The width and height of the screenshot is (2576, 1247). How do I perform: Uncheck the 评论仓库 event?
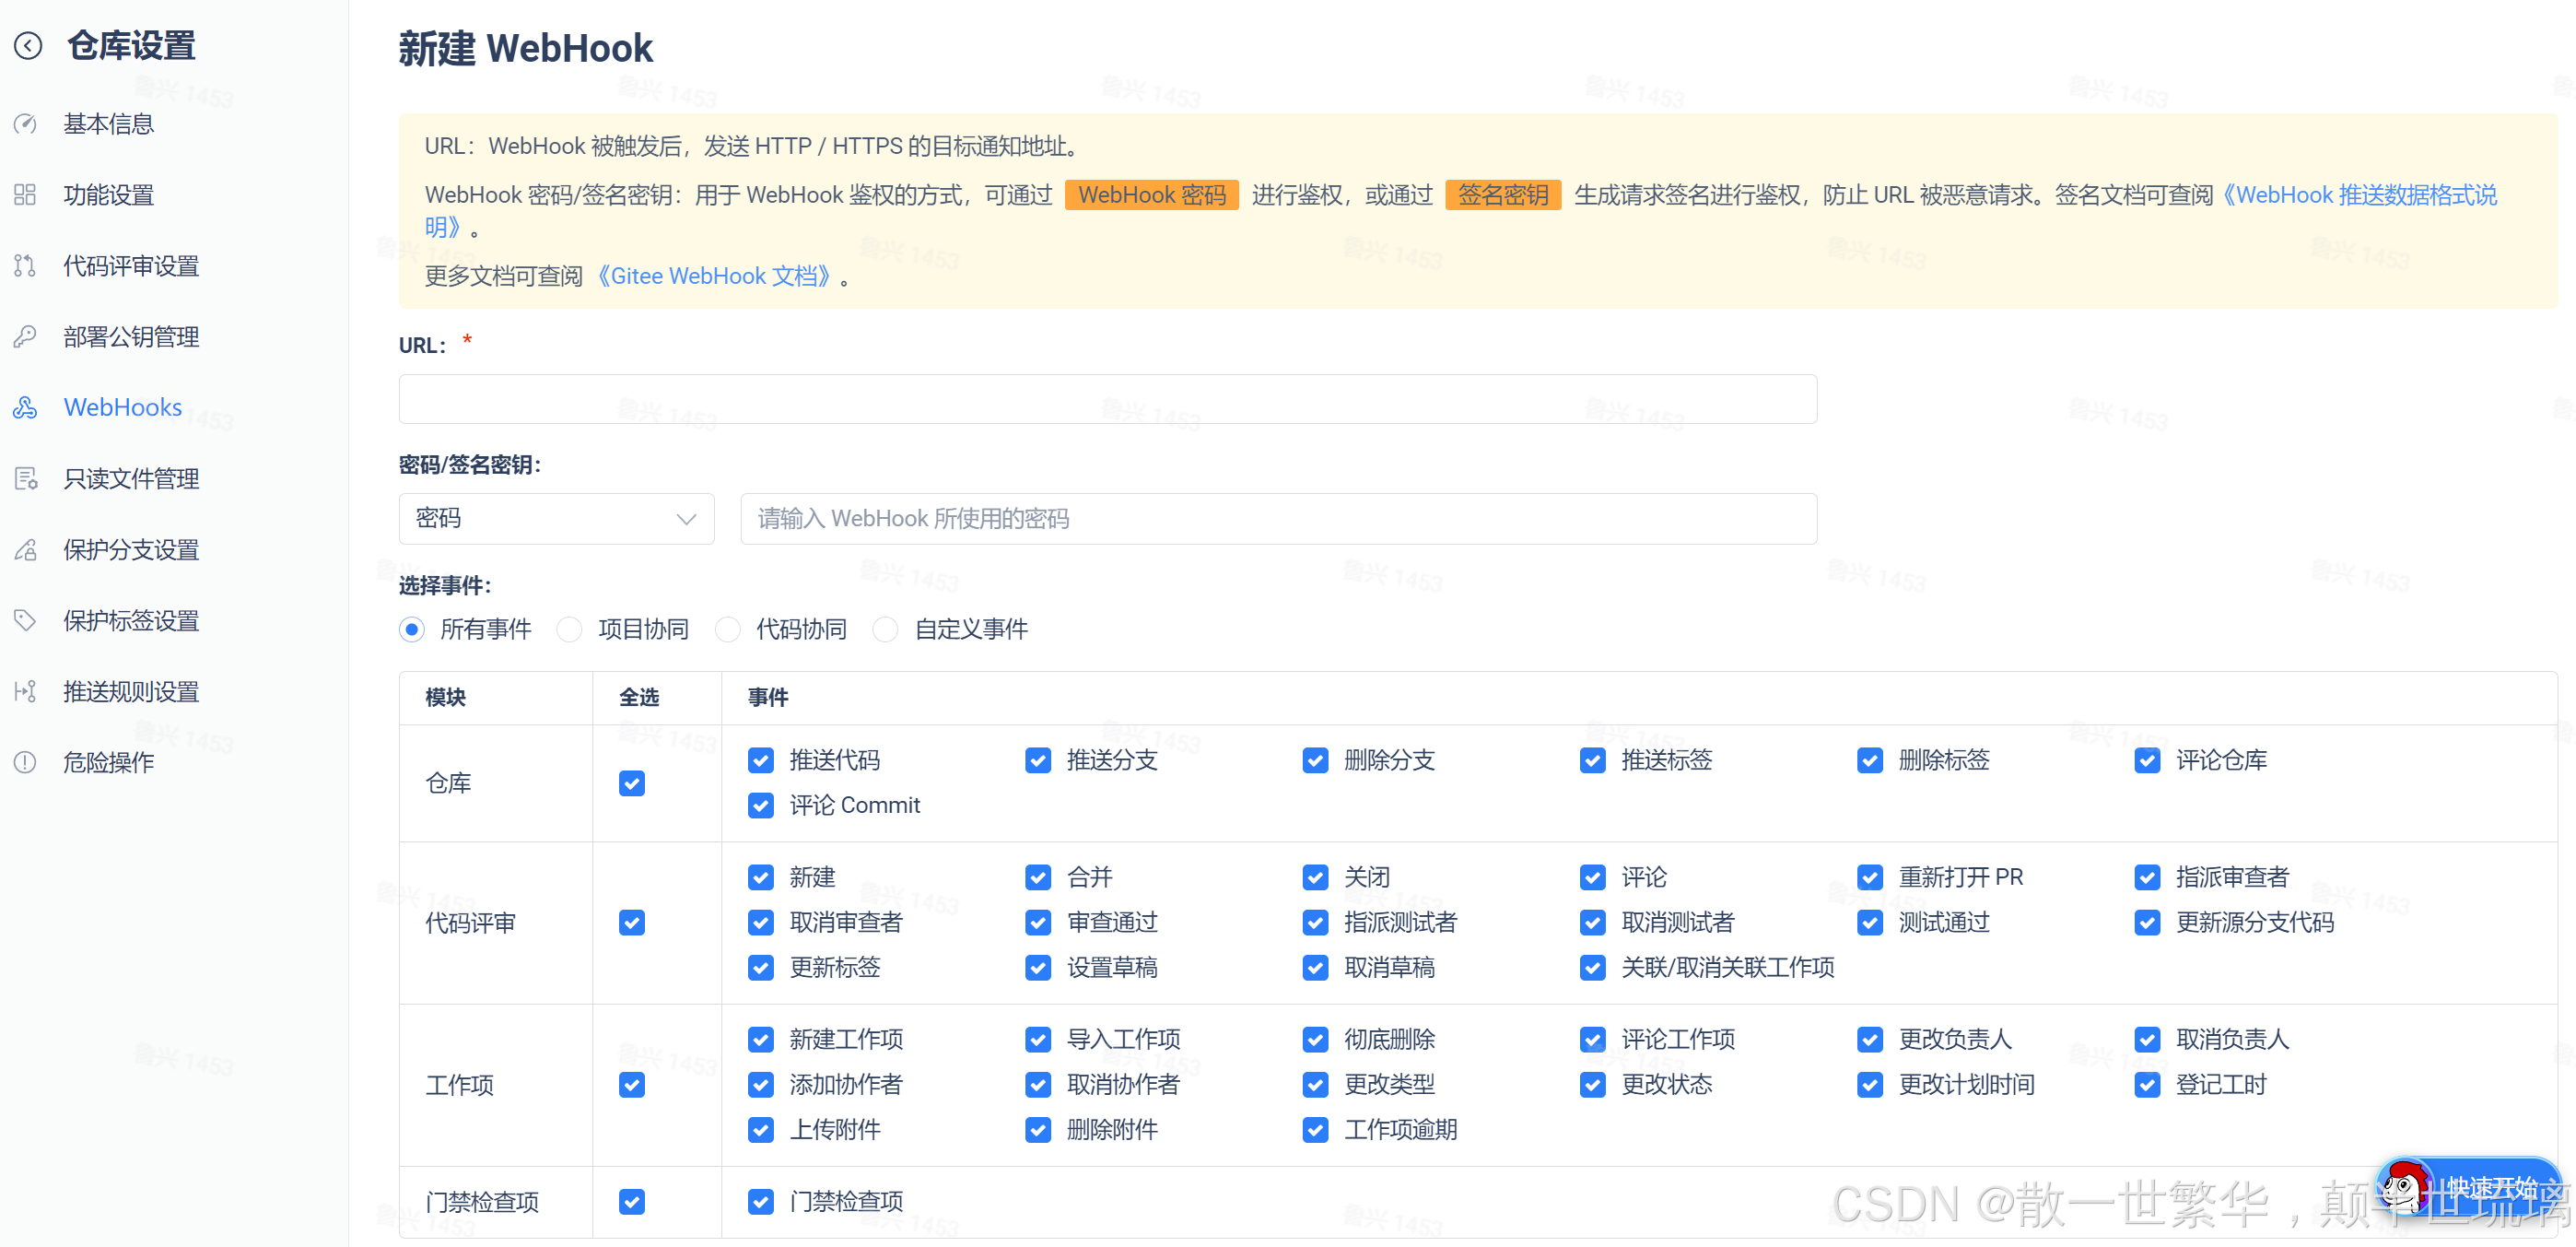click(x=2146, y=761)
